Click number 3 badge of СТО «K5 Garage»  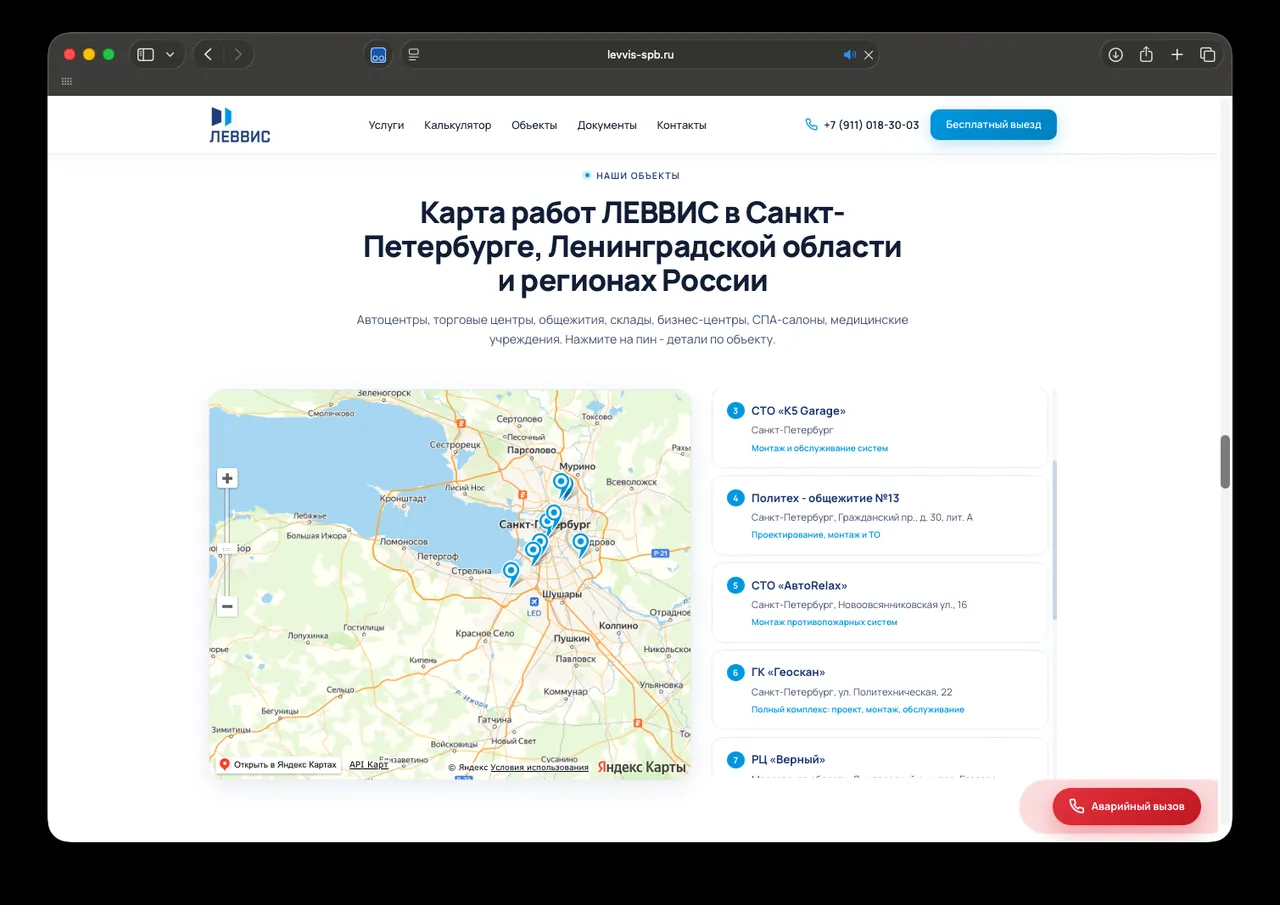point(736,410)
